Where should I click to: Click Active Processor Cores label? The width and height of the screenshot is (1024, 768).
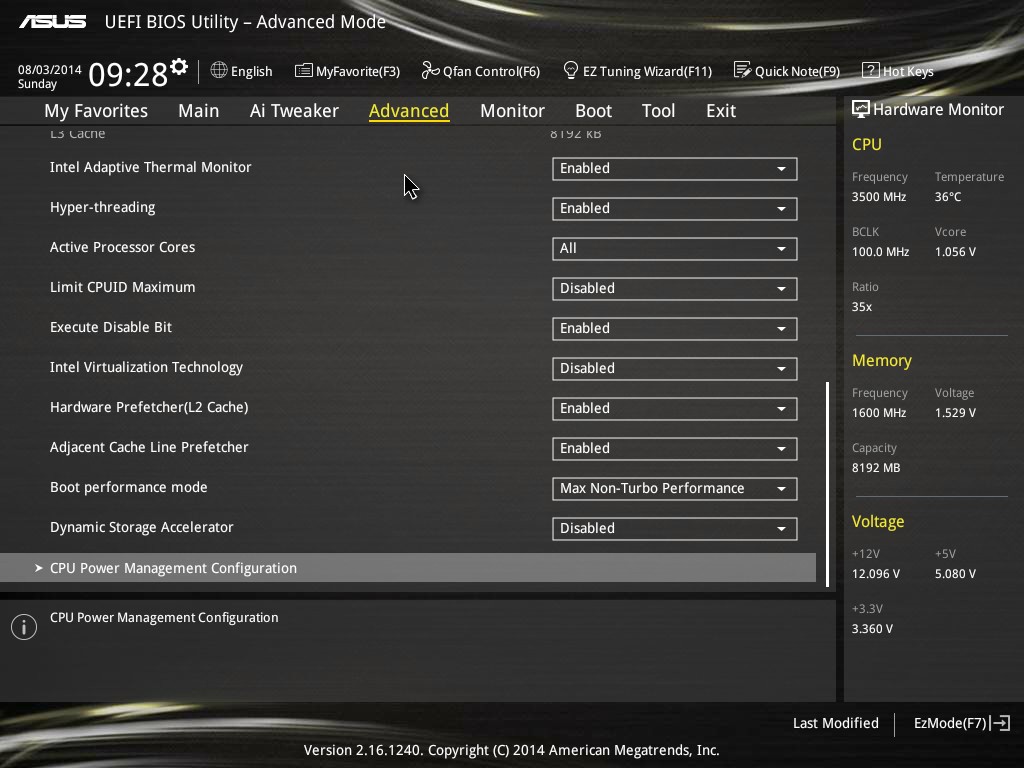tap(122, 248)
